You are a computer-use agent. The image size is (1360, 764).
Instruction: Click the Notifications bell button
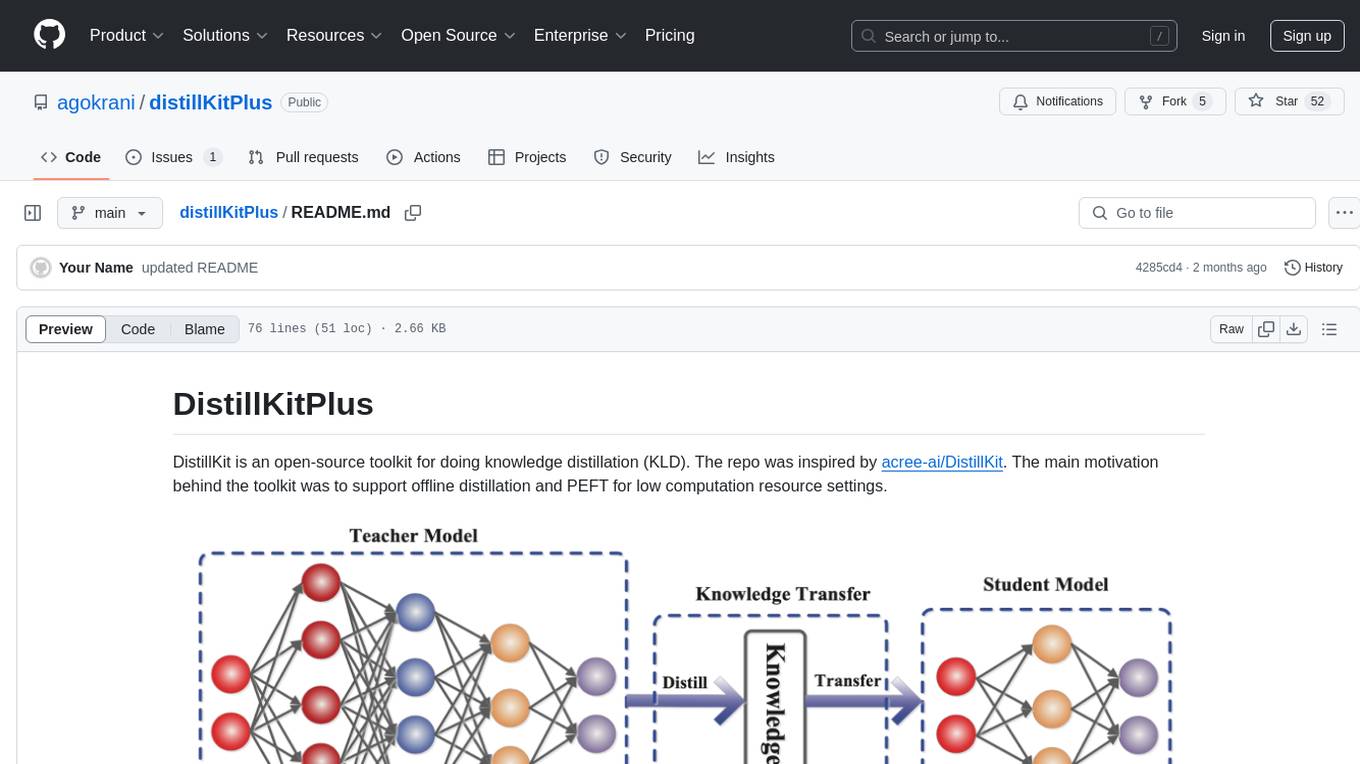tap(1058, 101)
